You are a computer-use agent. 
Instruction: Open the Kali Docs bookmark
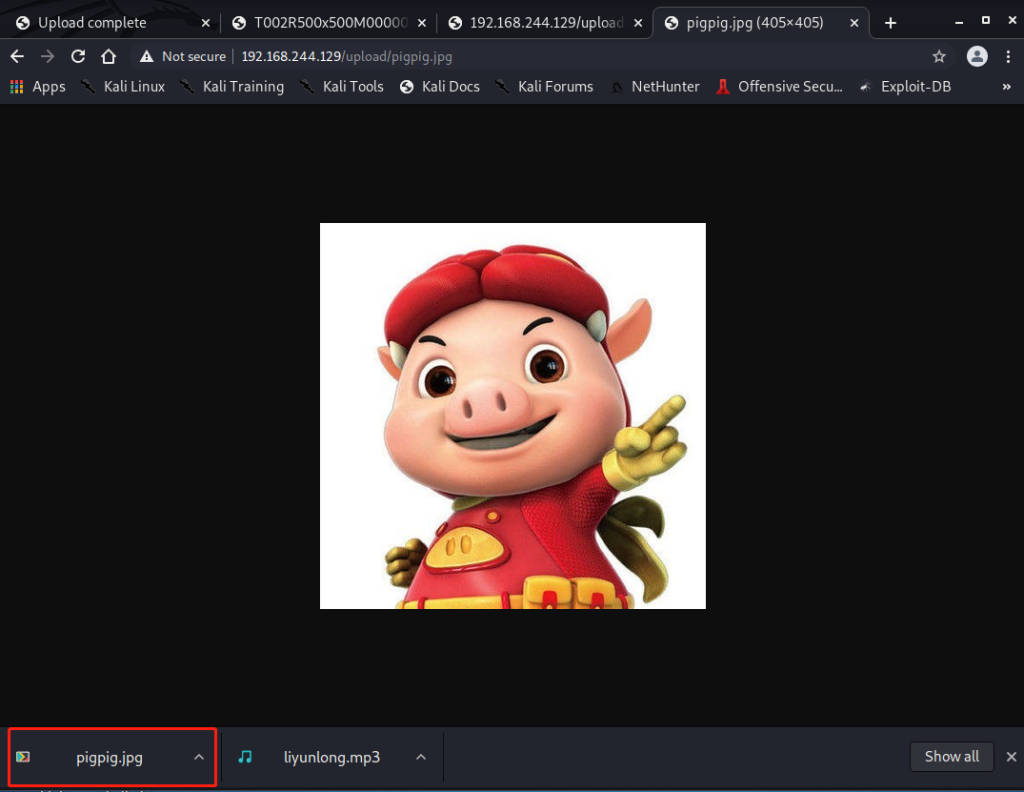(x=440, y=87)
